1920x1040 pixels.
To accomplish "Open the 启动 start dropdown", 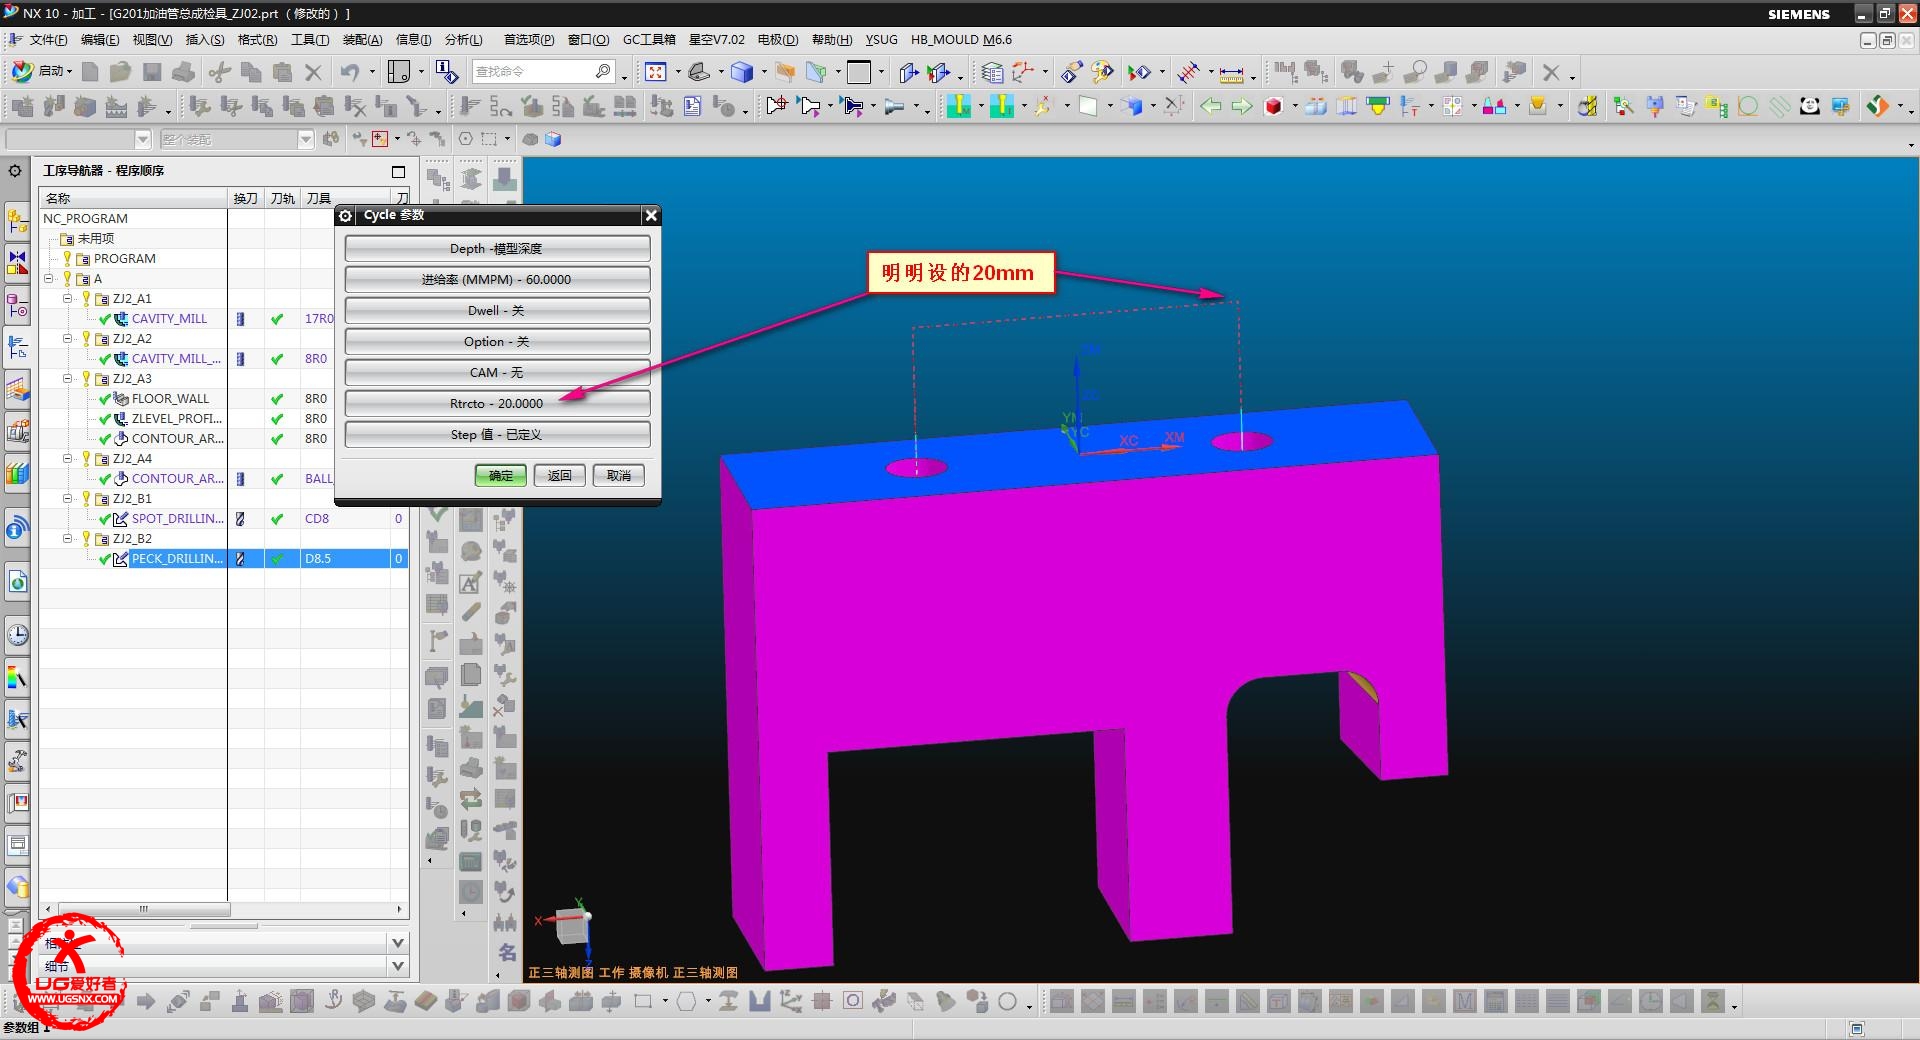I will click(43, 71).
